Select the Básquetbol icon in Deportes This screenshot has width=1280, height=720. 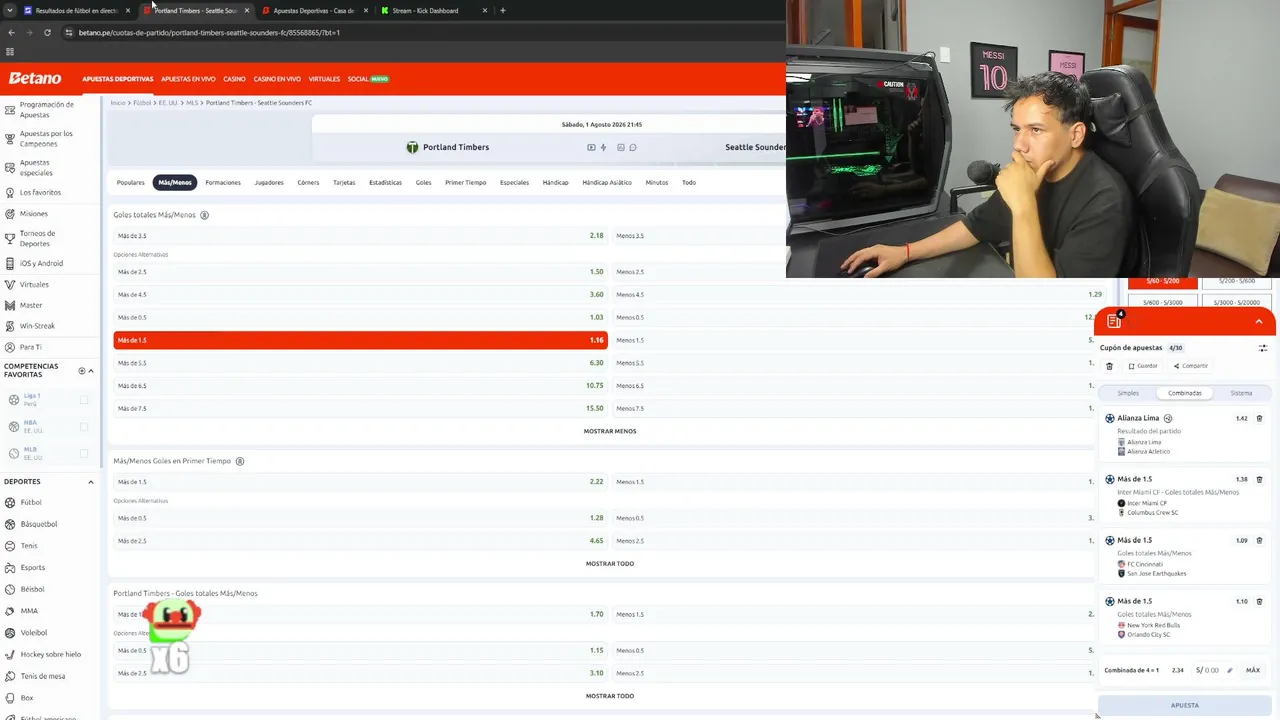[x=10, y=524]
